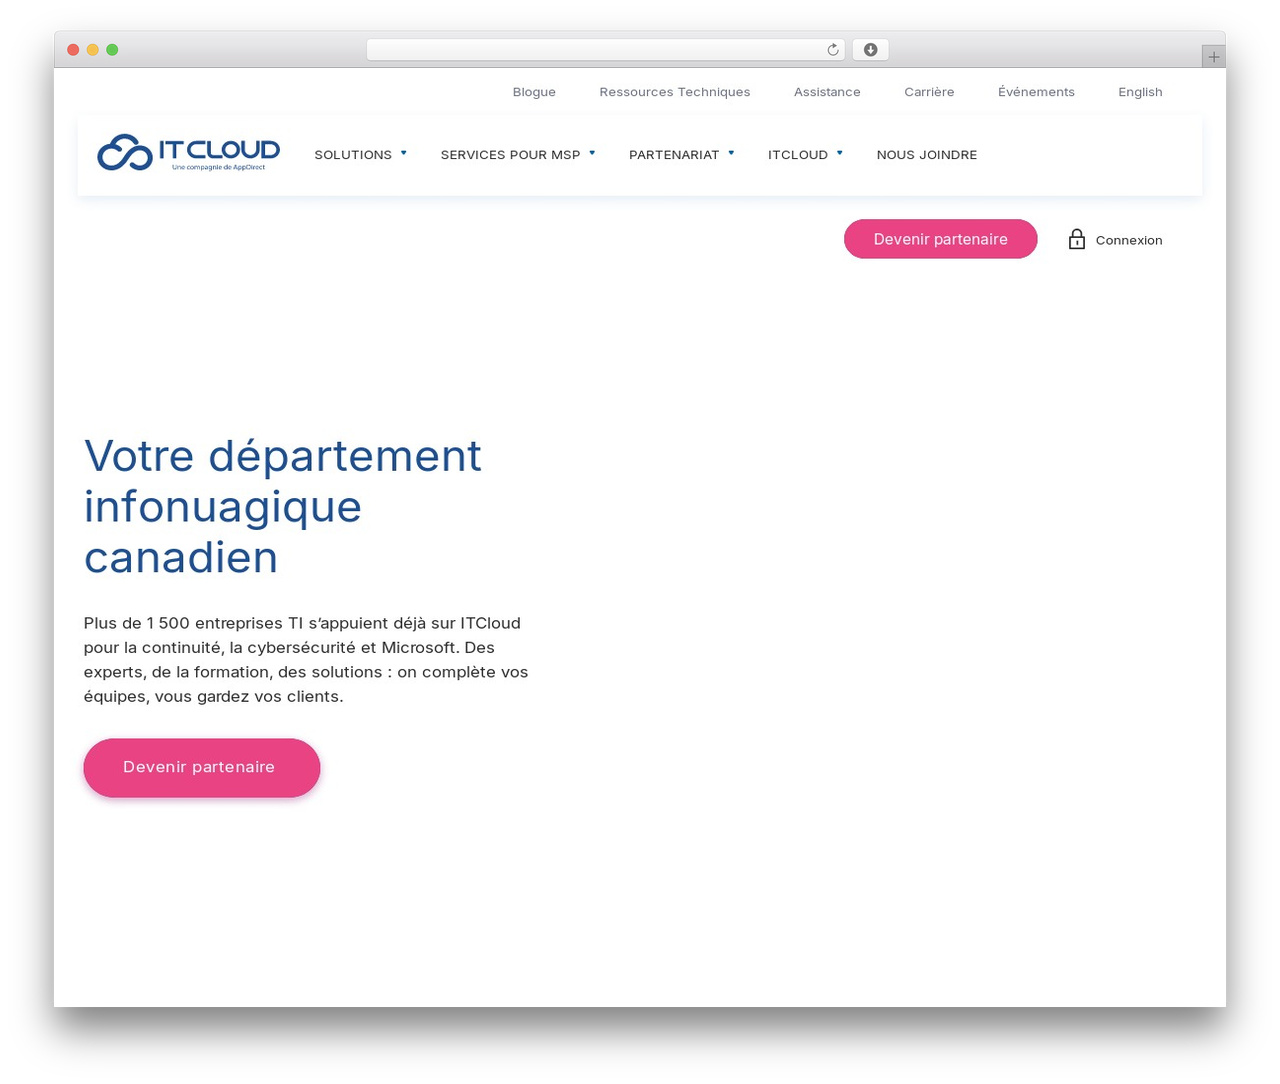Open the Partenariat menu item

pyautogui.click(x=674, y=155)
